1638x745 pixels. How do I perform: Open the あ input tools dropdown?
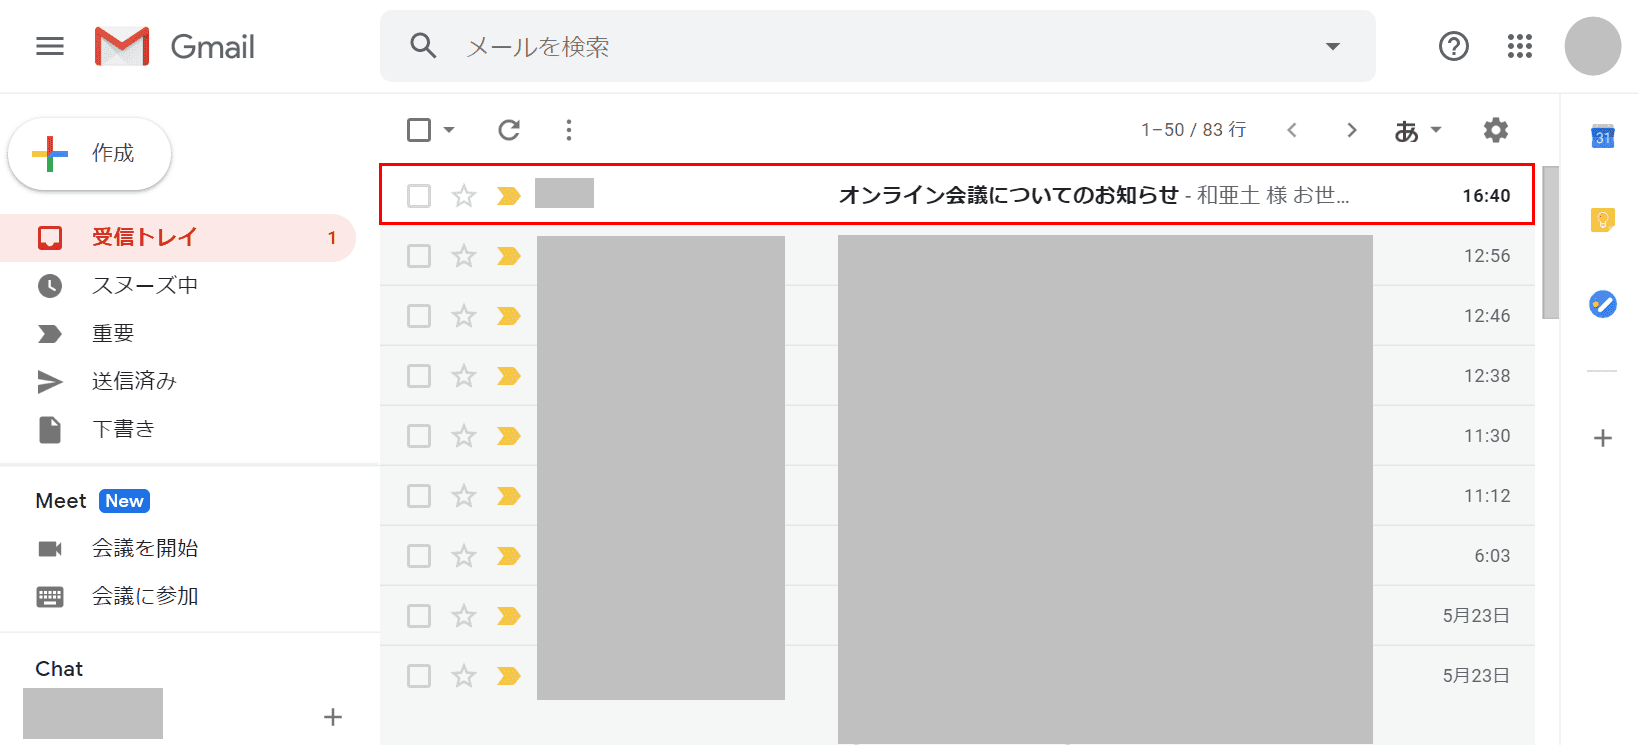[x=1418, y=131]
